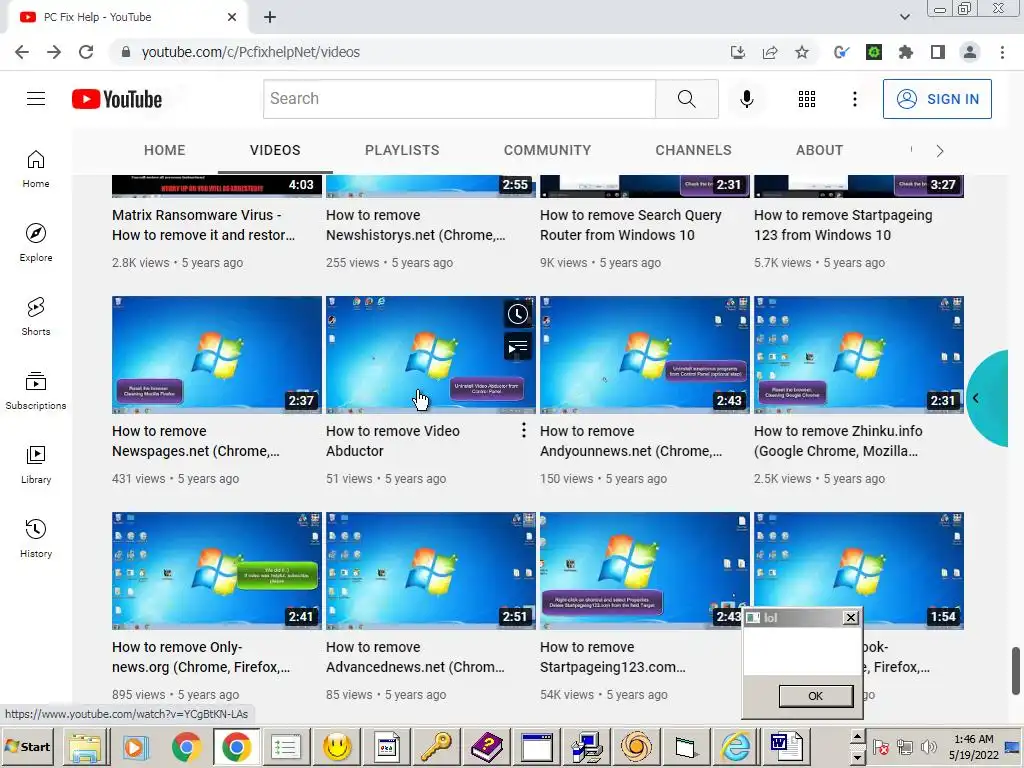
Task: Open action menu for Video Abductor video
Action: (x=523, y=430)
